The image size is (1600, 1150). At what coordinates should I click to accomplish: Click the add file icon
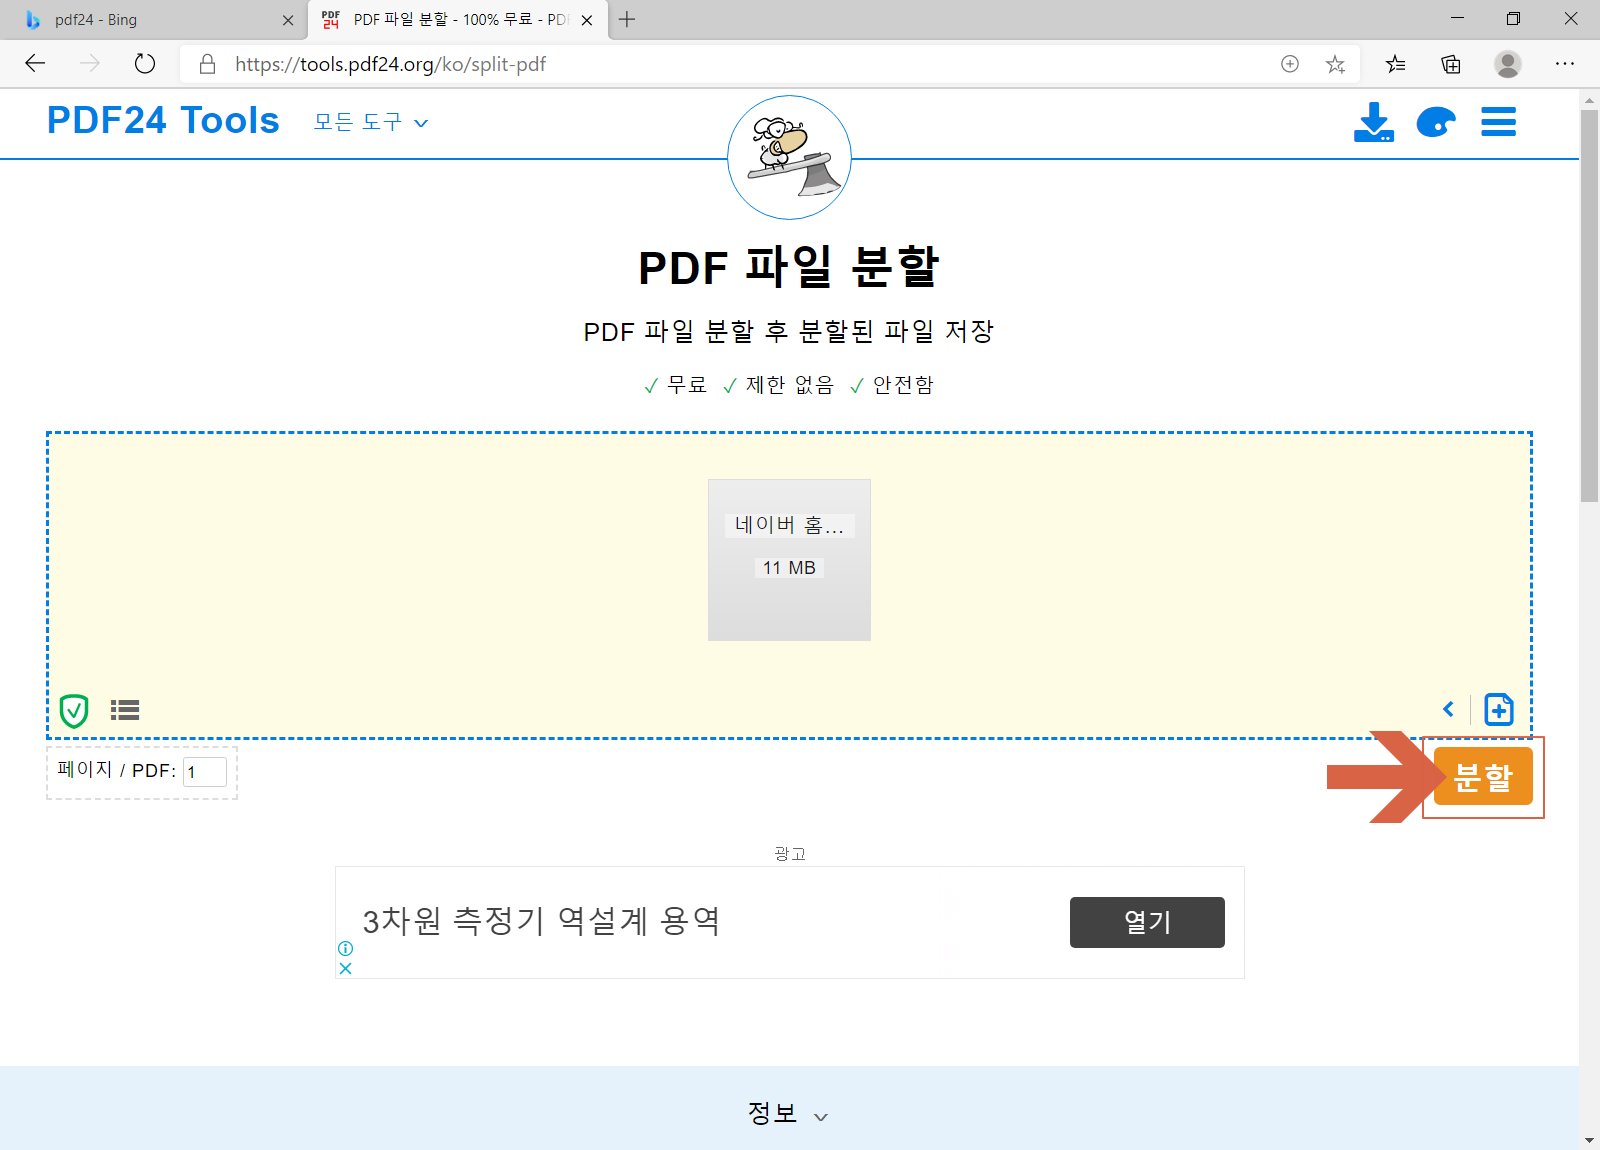tap(1499, 709)
